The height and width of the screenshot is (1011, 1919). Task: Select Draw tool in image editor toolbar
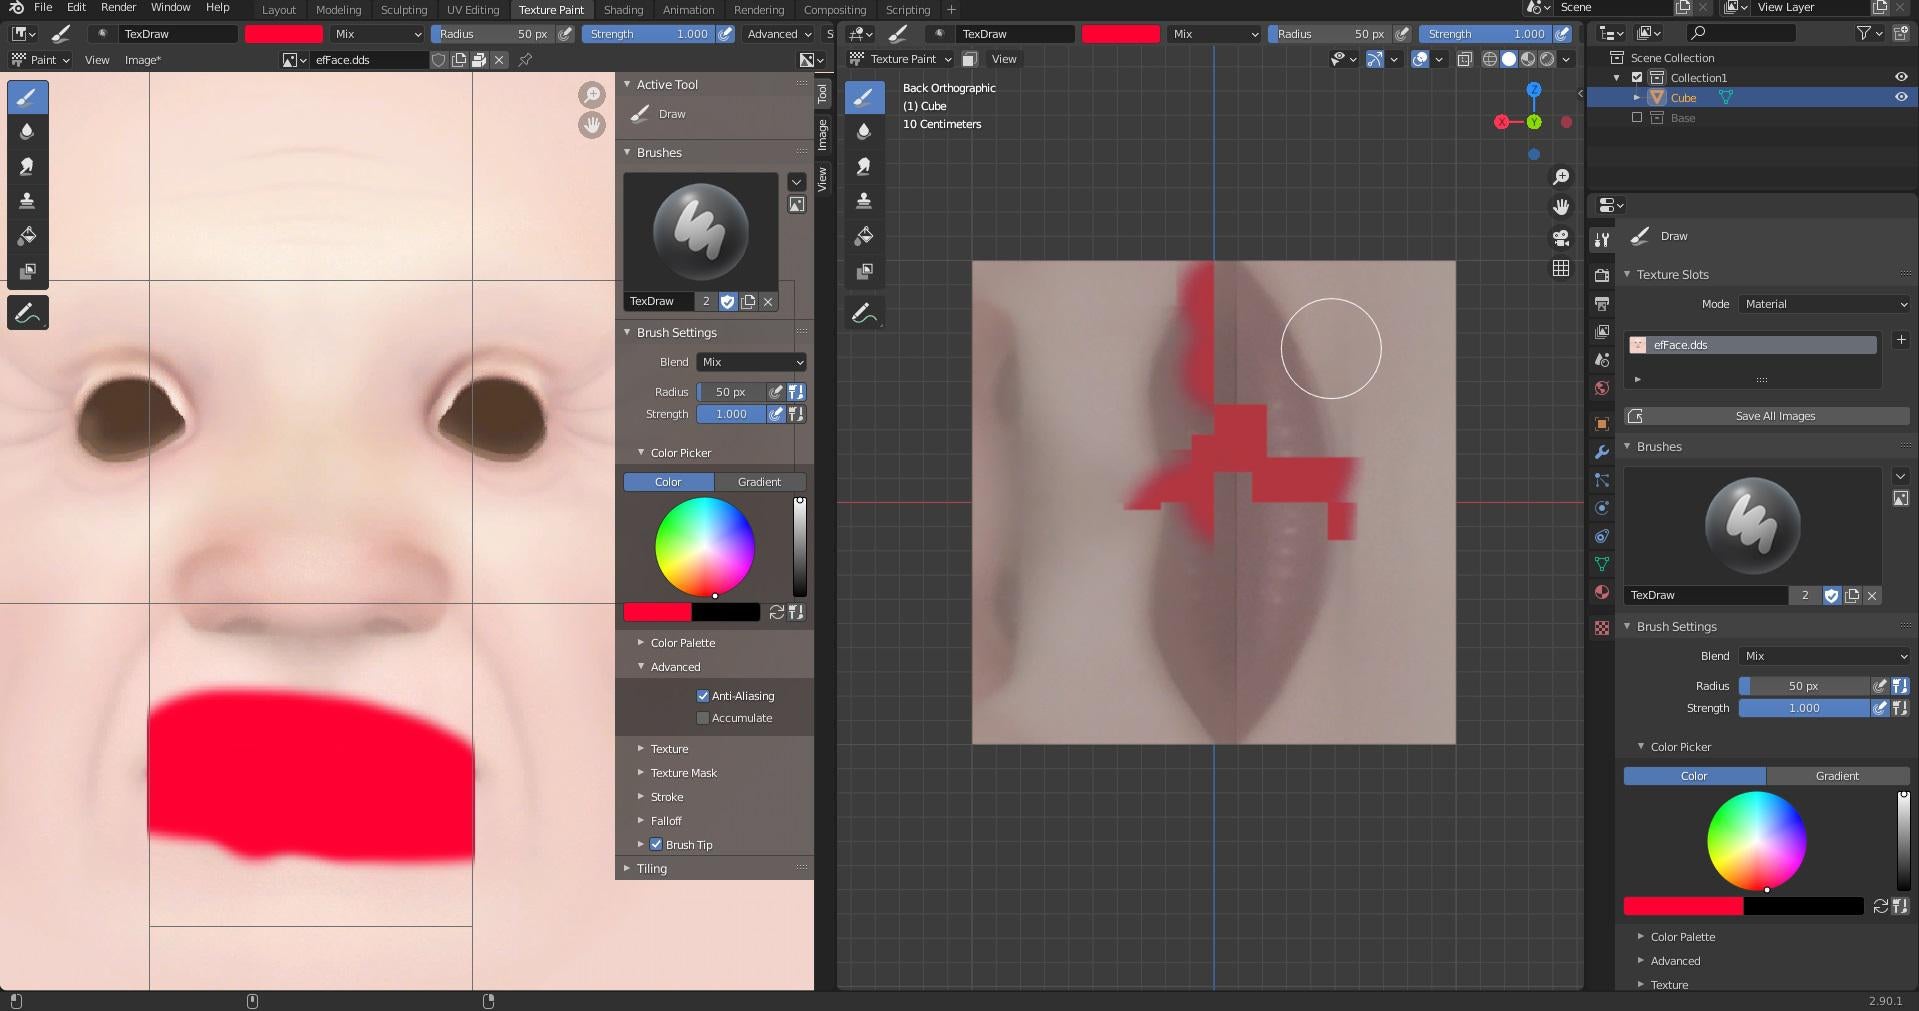click(x=27, y=97)
